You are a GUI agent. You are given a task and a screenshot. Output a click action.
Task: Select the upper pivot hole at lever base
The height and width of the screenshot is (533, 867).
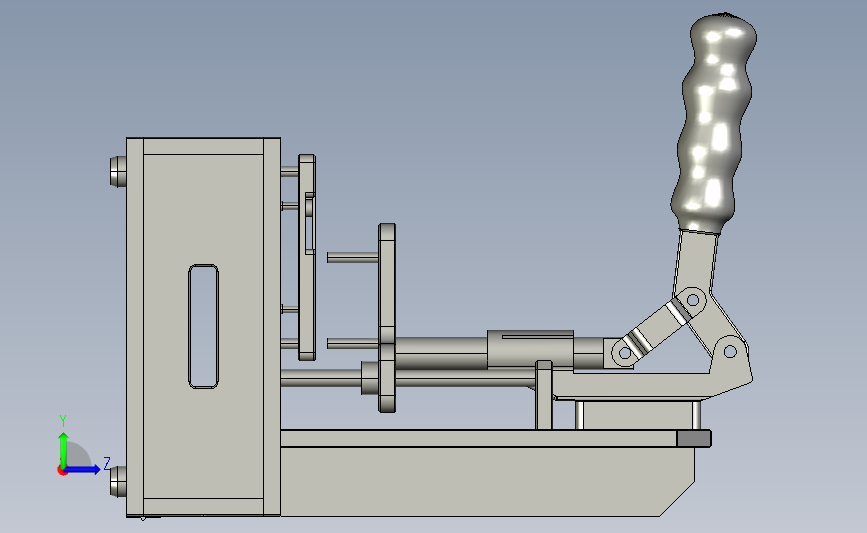pos(693,300)
